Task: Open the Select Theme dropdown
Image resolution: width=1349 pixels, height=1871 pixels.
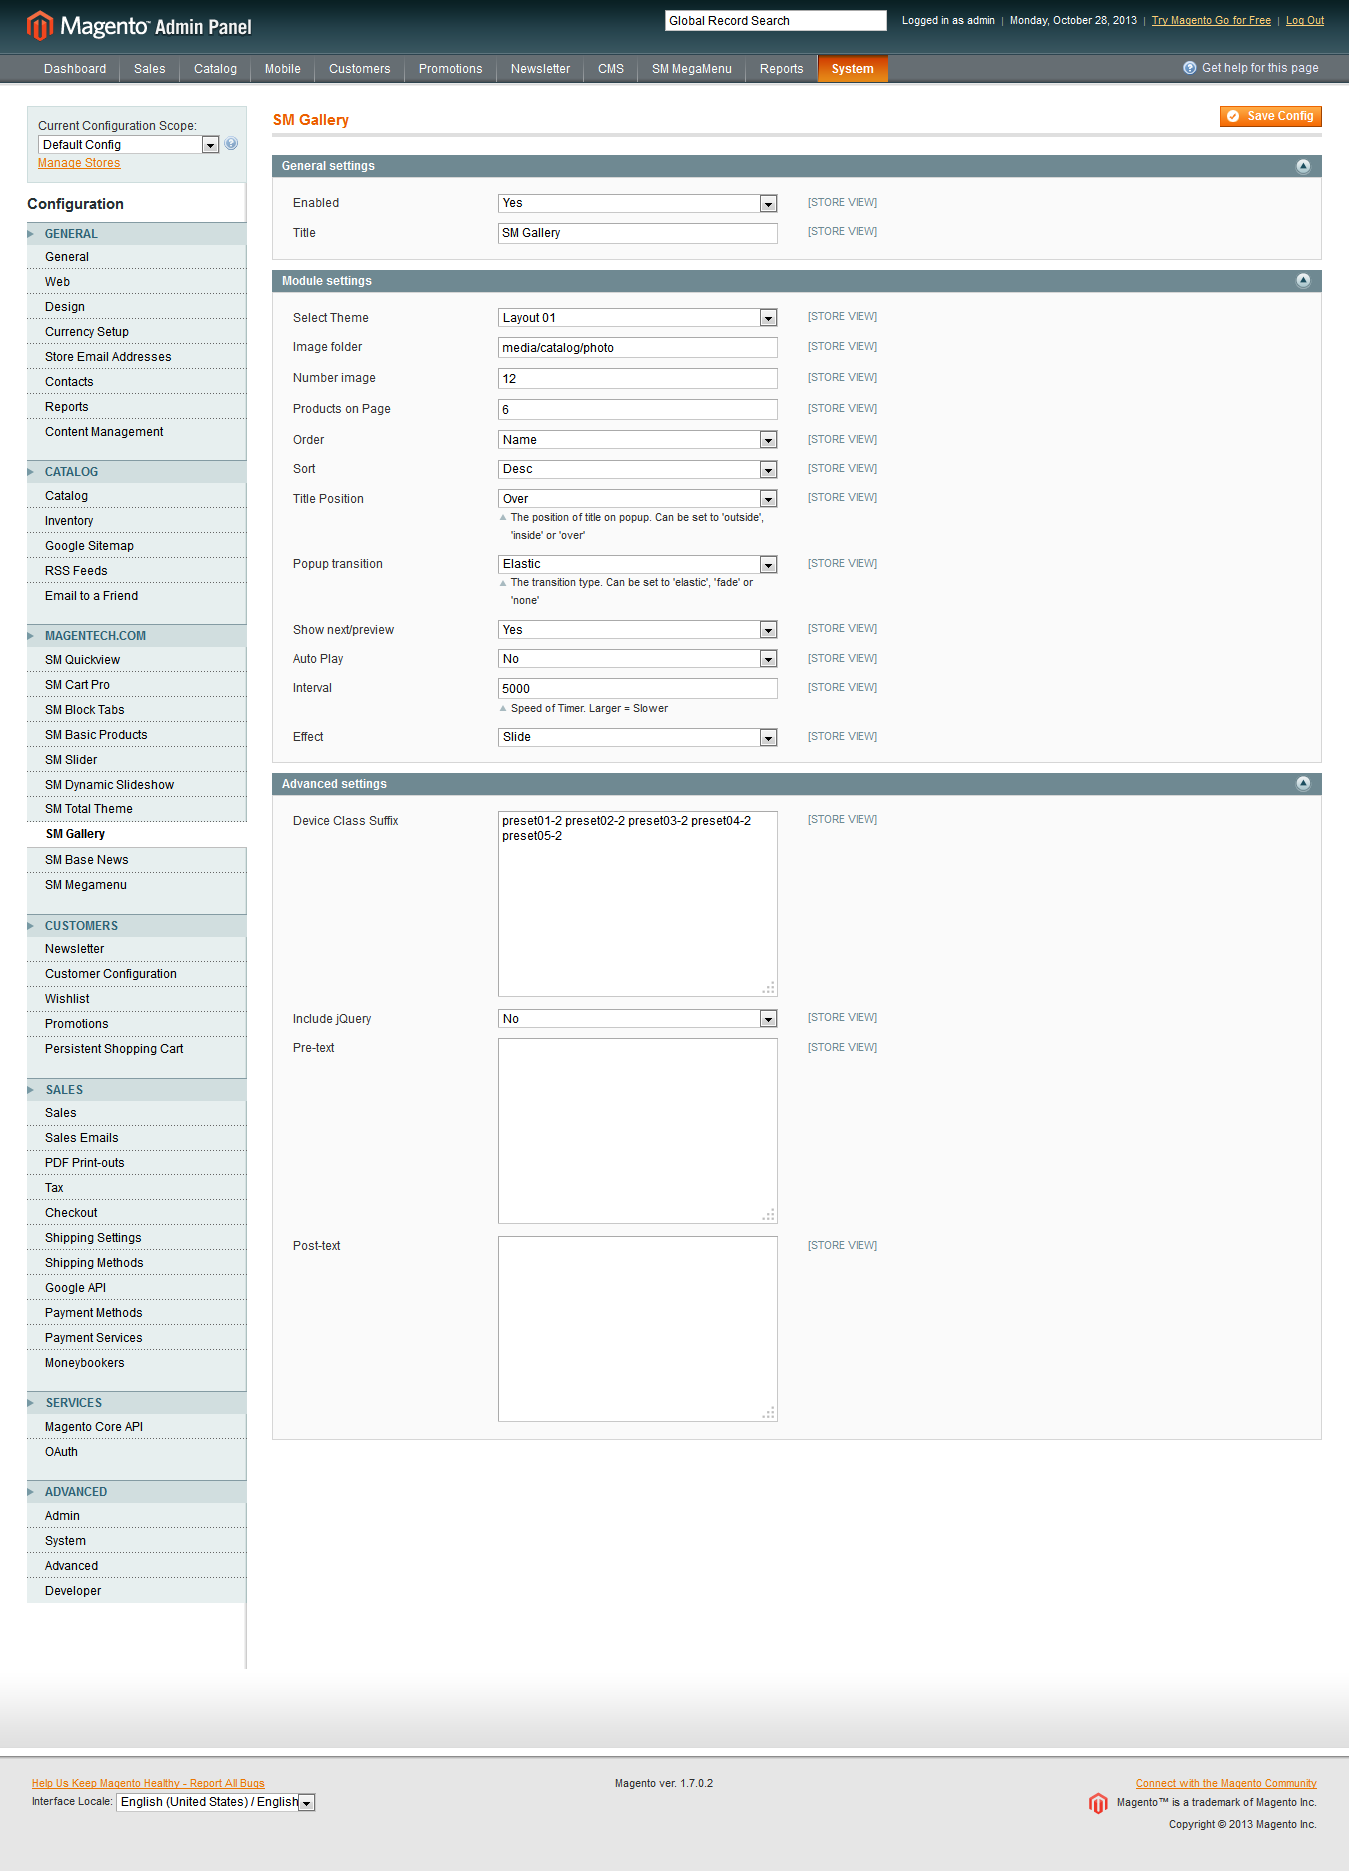Action: pyautogui.click(x=638, y=318)
